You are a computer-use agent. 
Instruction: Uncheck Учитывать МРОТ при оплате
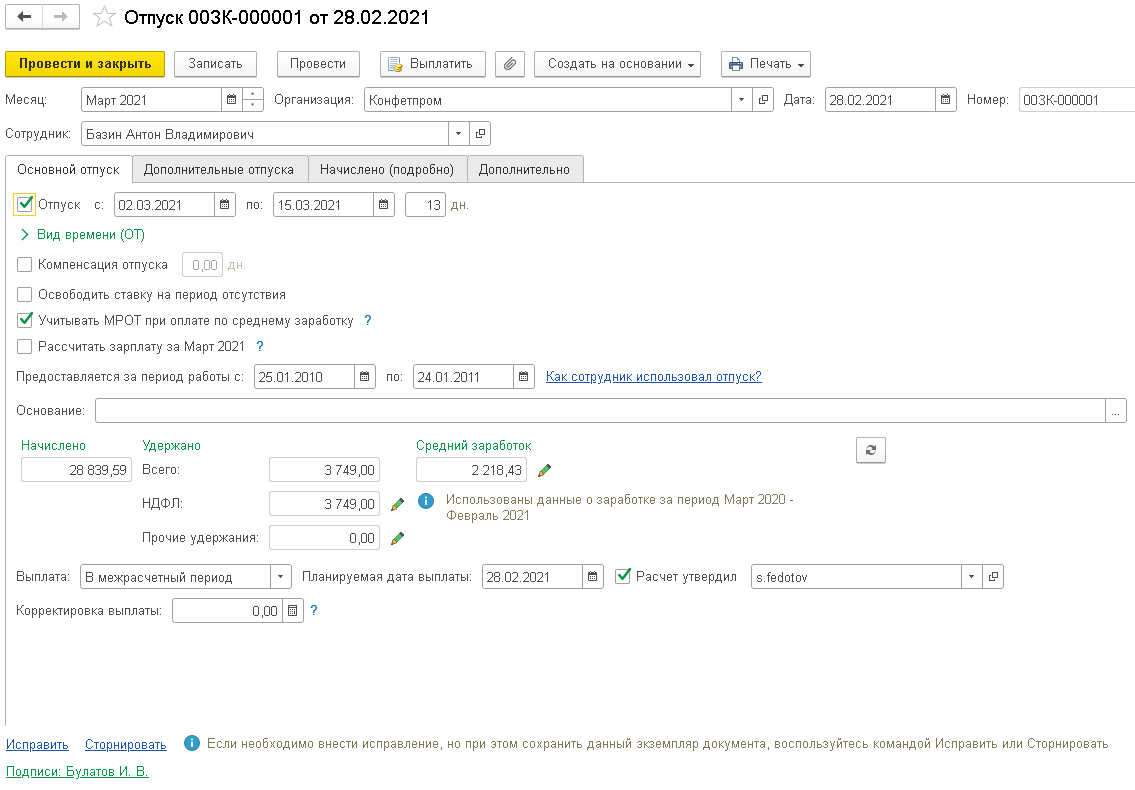point(25,321)
